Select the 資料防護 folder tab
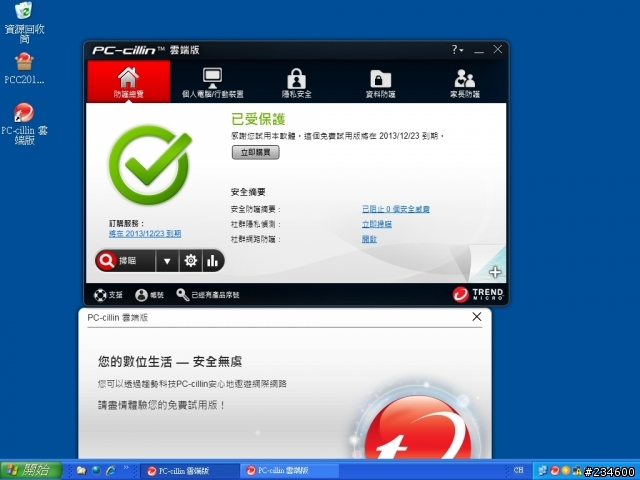The width and height of the screenshot is (640, 480). coord(380,83)
